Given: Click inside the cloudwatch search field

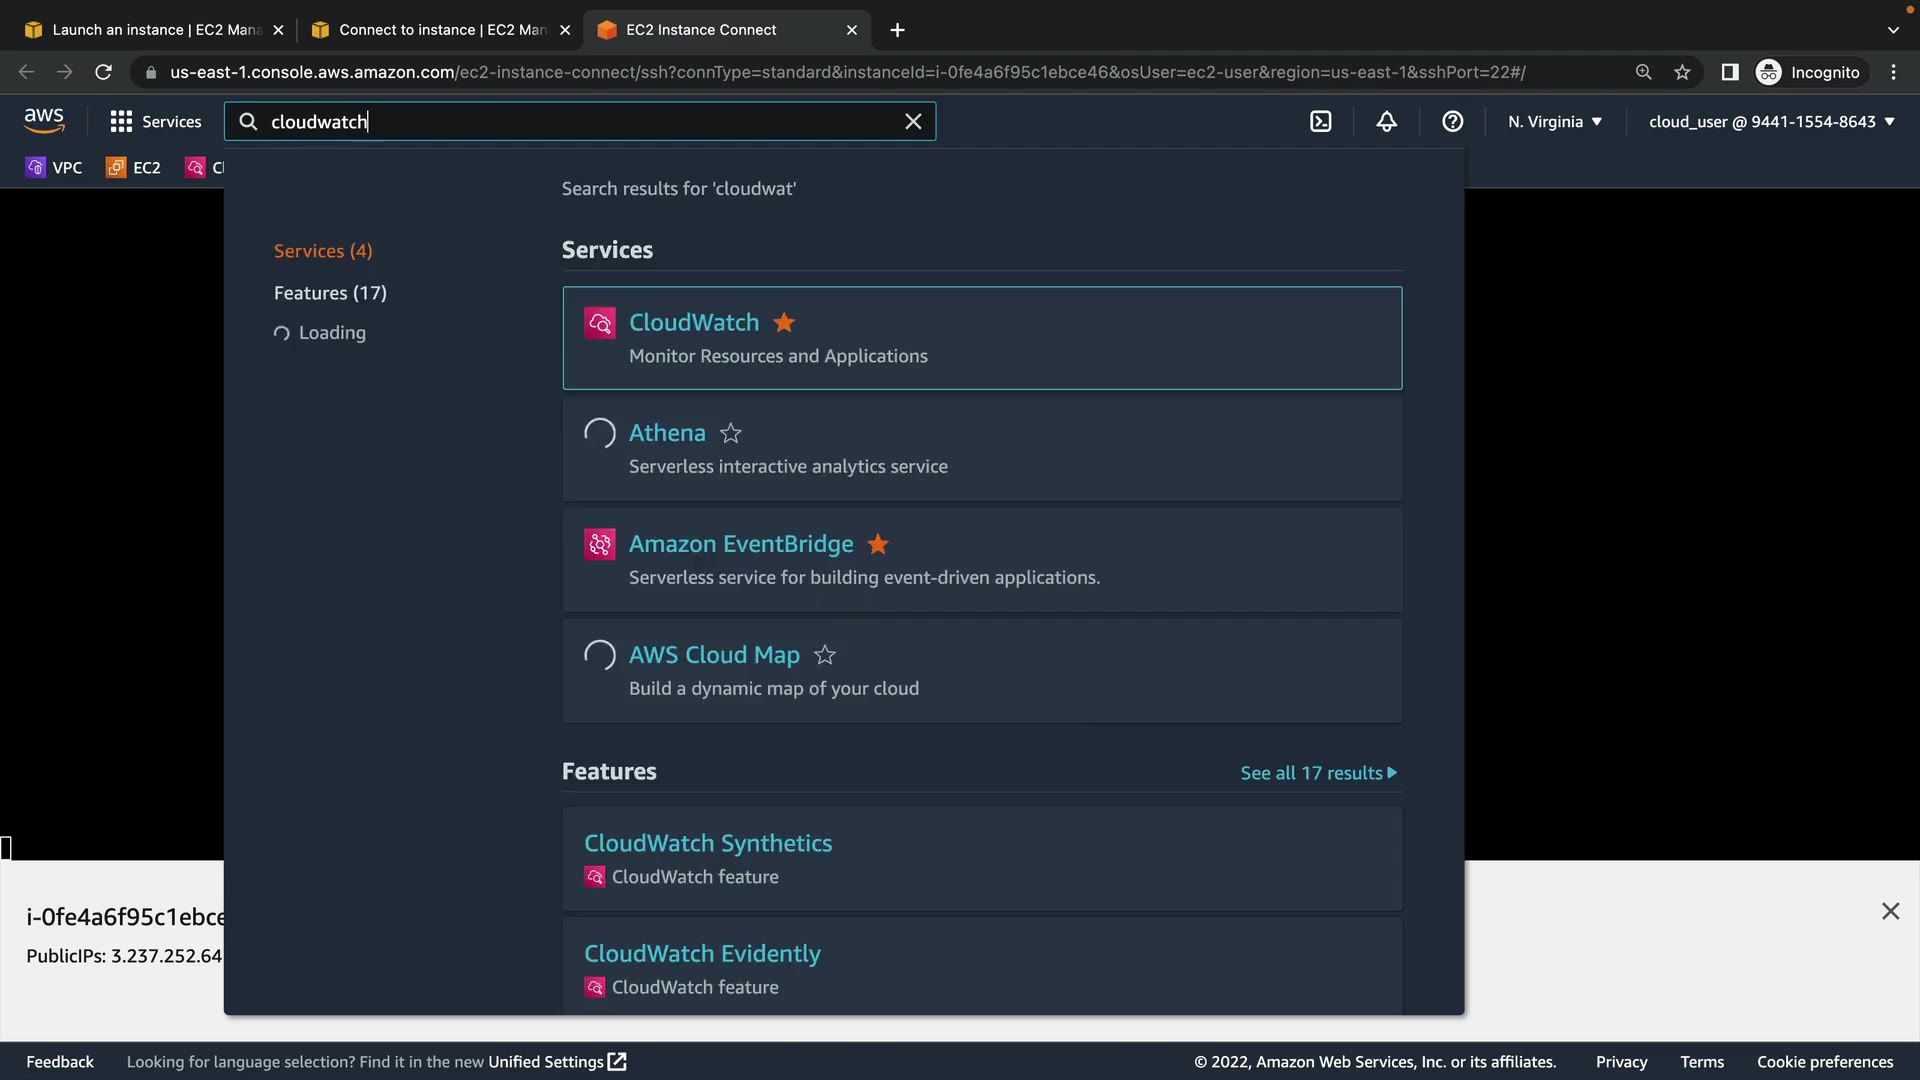Looking at the screenshot, I should tap(580, 122).
